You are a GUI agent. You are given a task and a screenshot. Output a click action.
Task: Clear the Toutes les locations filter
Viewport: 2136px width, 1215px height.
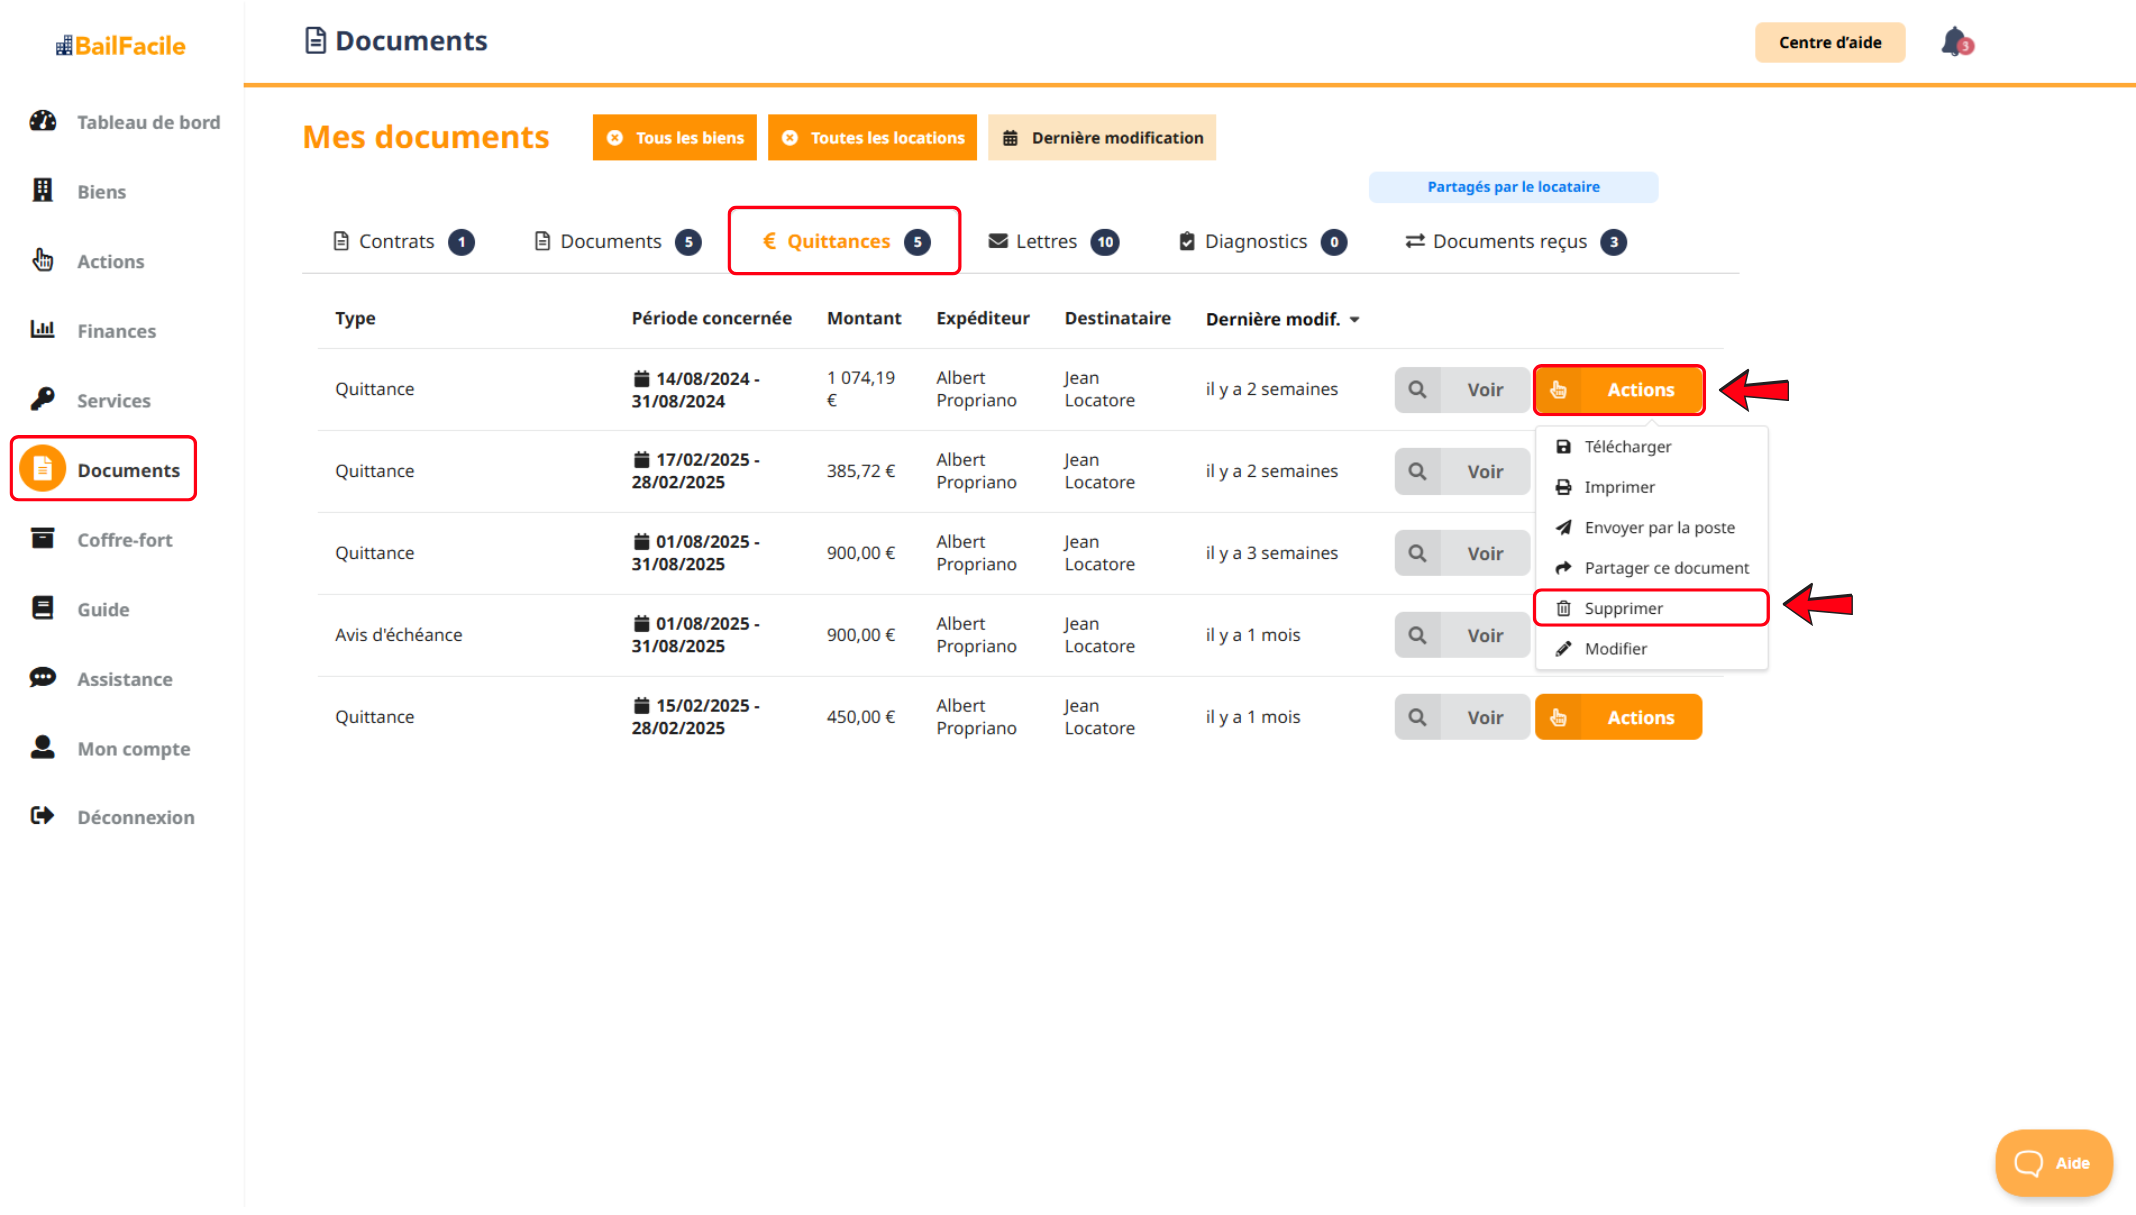point(790,138)
